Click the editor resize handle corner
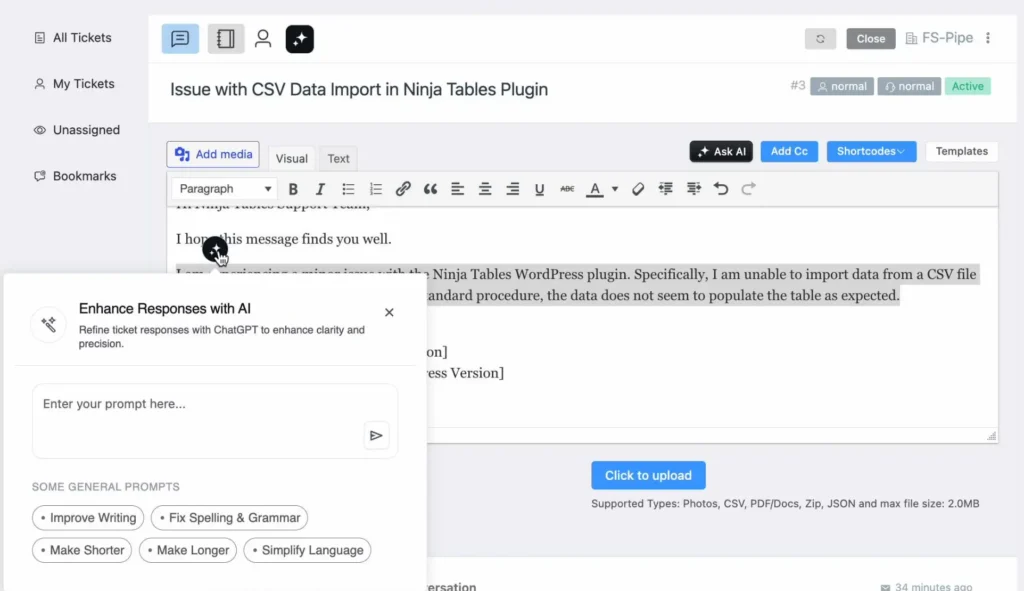 pyautogui.click(x=991, y=436)
